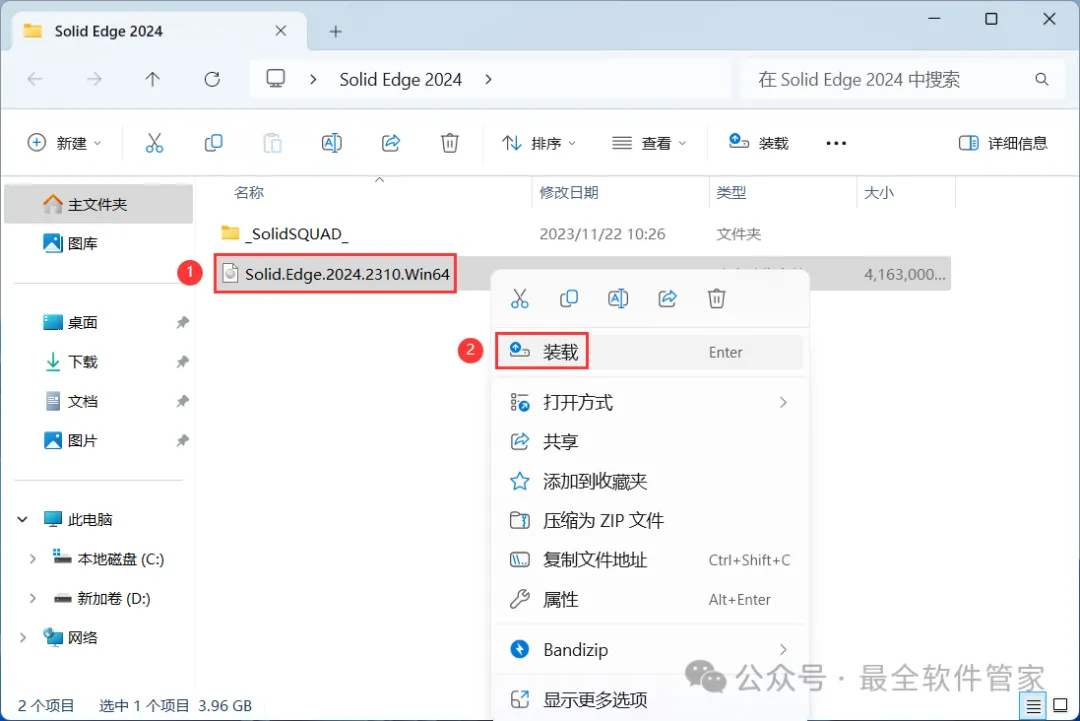Image resolution: width=1080 pixels, height=721 pixels.
Task: Click the Cut icon in the context menu
Action: coord(519,299)
